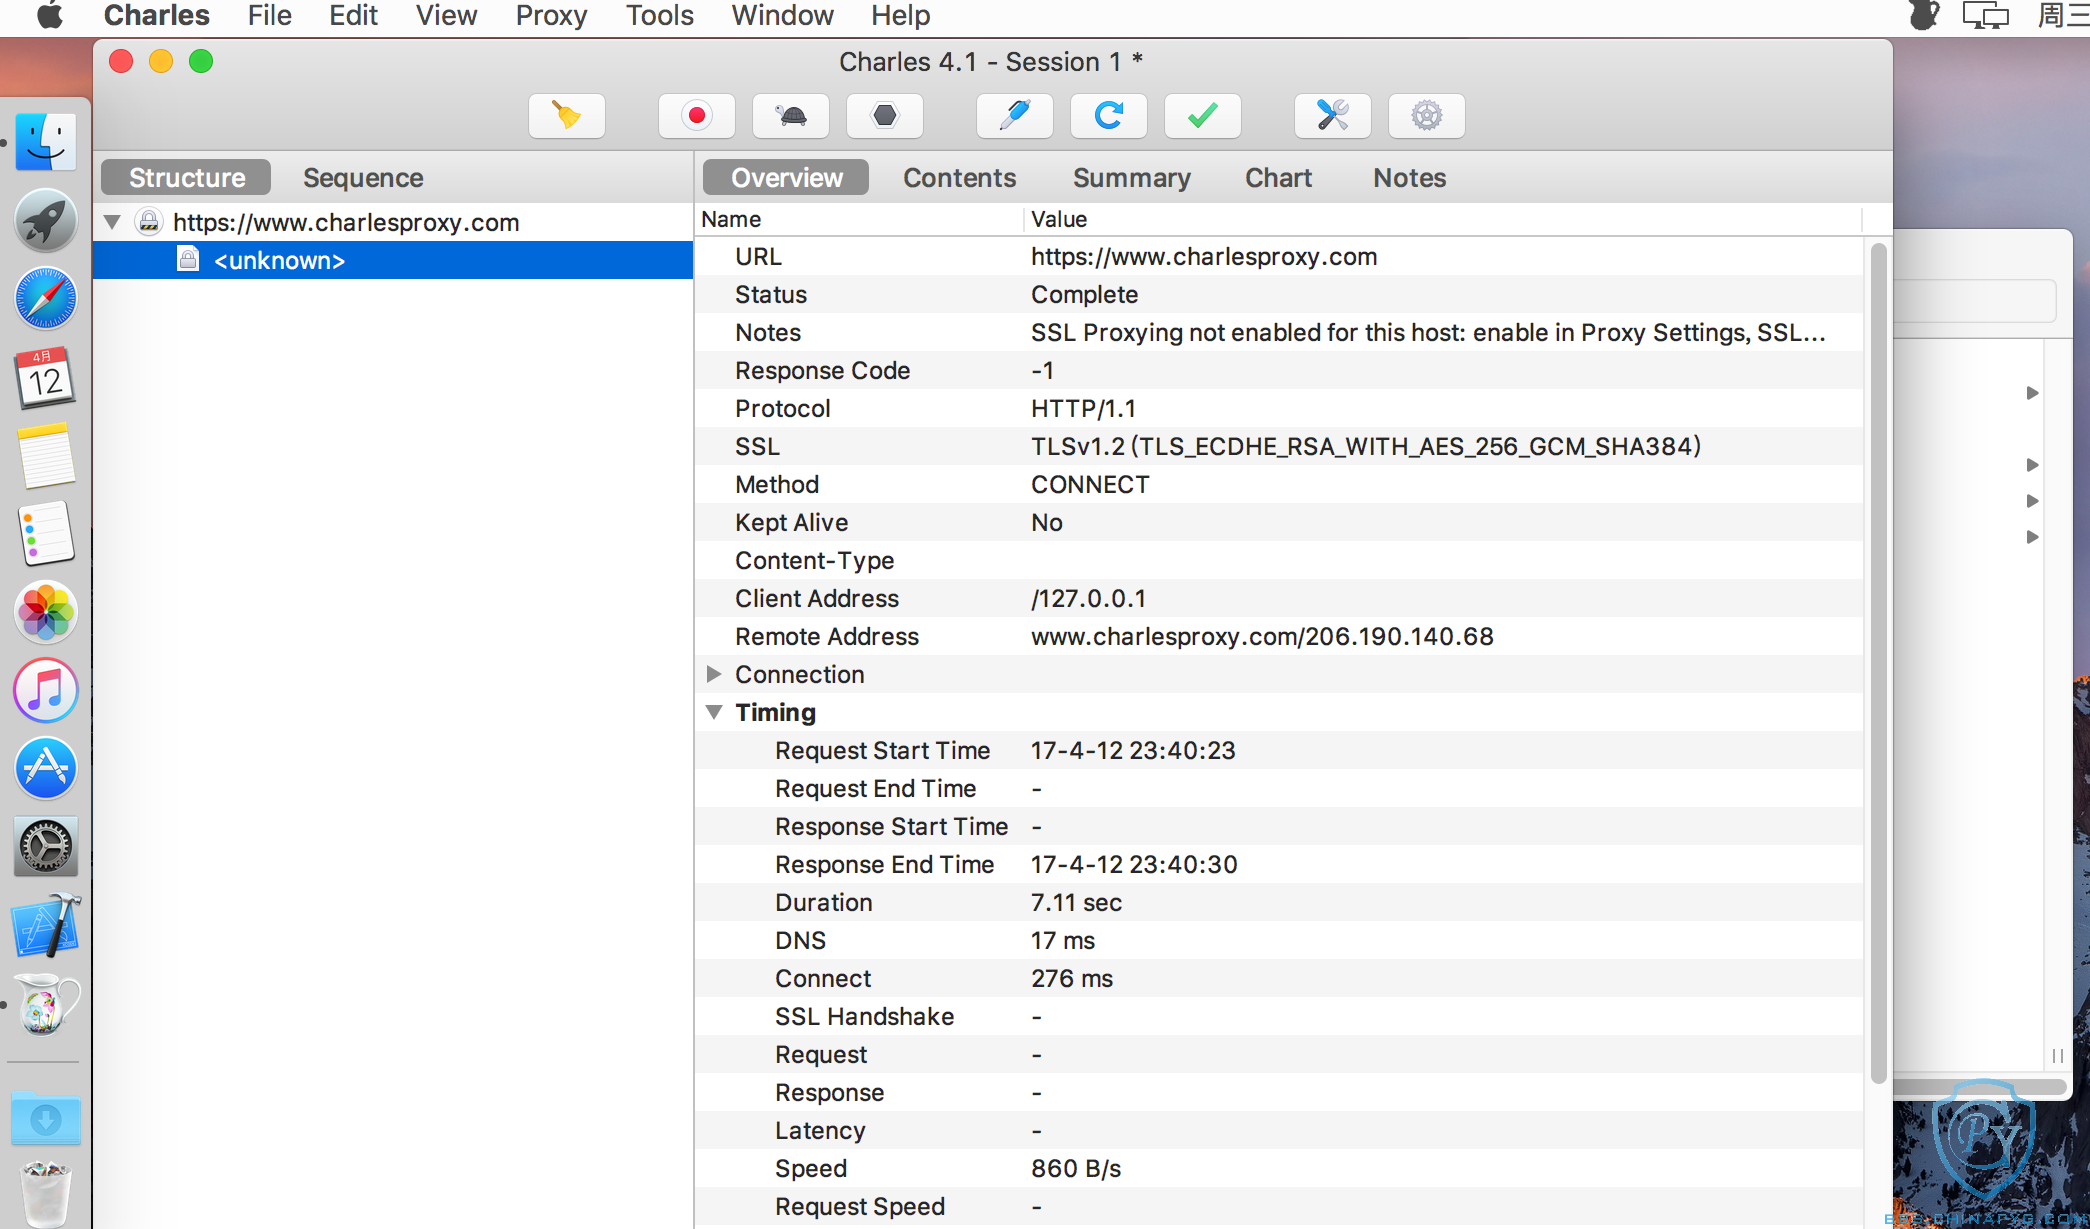Open Notes app in the Dock

tap(45, 455)
